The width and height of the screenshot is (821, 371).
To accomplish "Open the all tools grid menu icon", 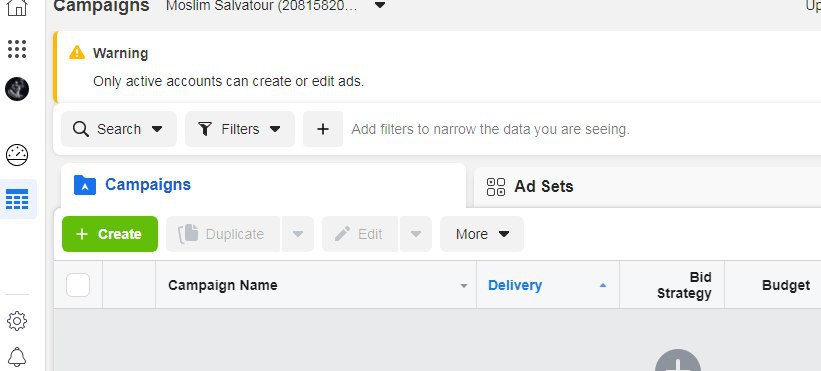I will point(17,49).
